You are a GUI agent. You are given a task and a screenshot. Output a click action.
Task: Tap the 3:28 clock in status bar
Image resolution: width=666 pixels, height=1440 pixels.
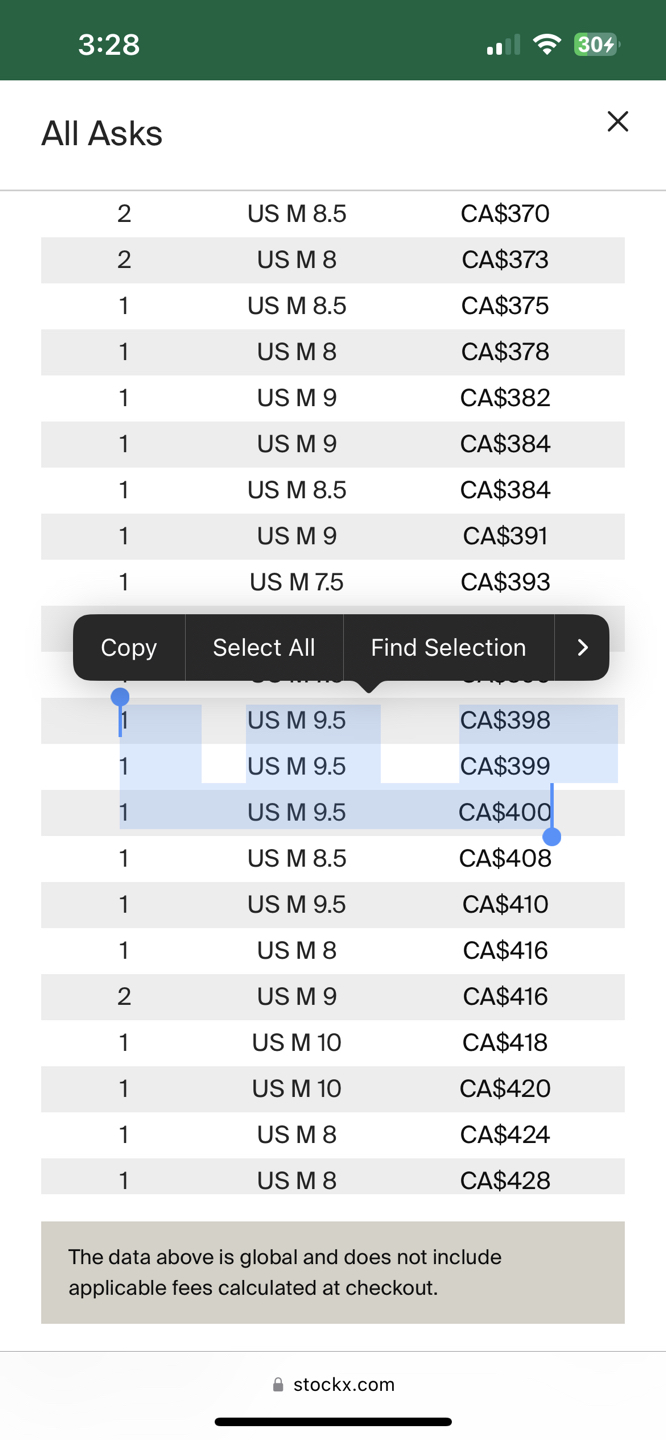coord(109,44)
